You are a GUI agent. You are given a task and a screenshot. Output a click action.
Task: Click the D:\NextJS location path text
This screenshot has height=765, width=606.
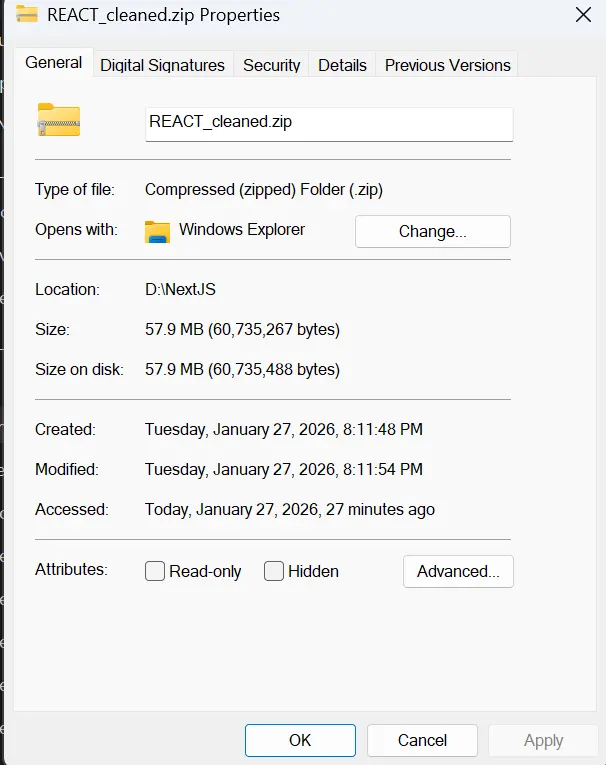click(x=180, y=289)
